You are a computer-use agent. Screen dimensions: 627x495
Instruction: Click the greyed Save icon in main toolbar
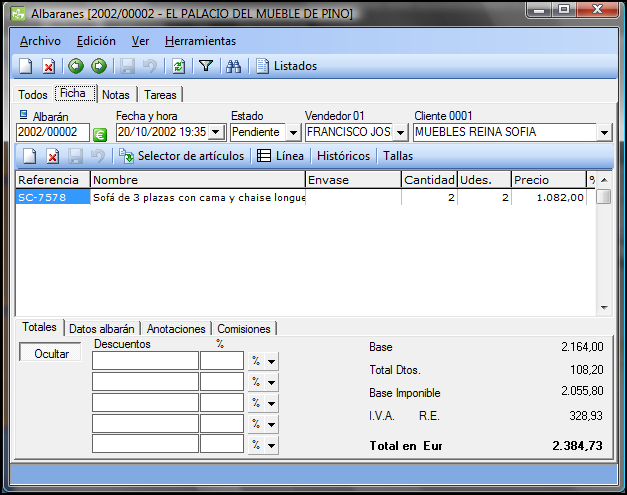click(127, 66)
